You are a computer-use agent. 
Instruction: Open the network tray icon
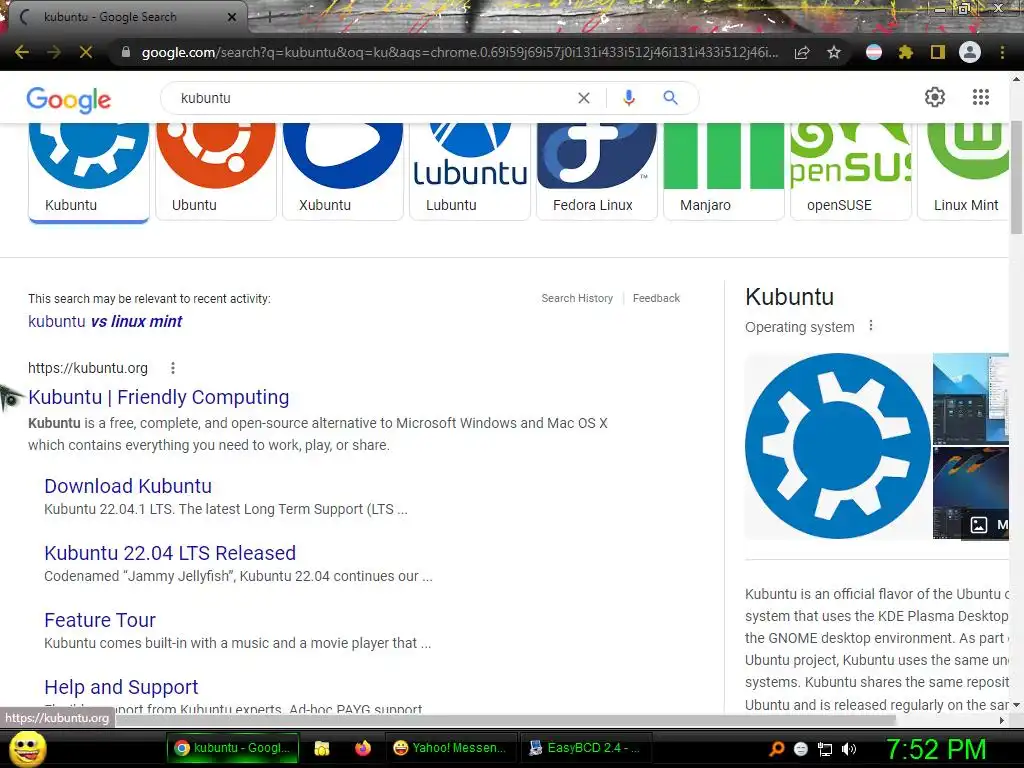tap(825, 749)
